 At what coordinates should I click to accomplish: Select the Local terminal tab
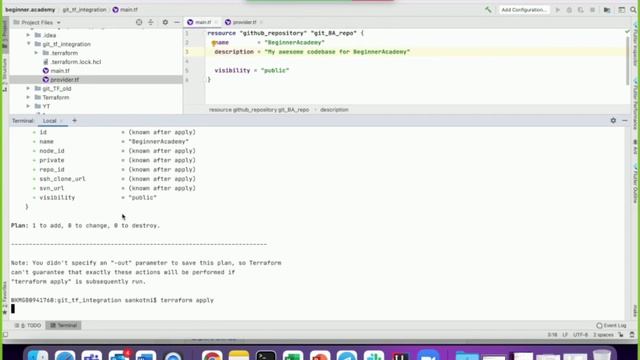49,121
